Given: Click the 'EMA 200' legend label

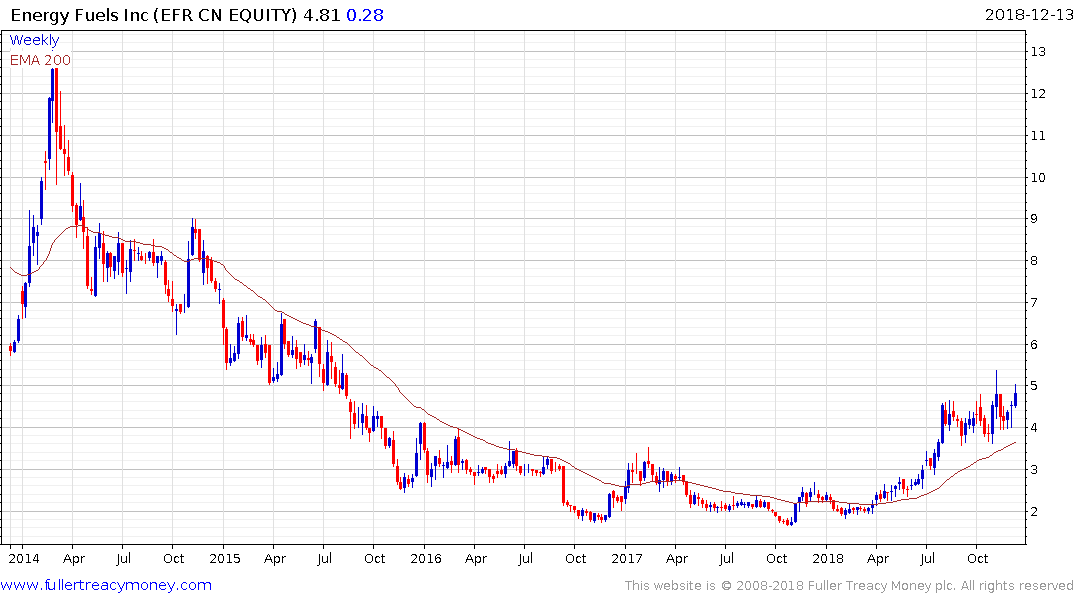Looking at the screenshot, I should (x=40, y=60).
